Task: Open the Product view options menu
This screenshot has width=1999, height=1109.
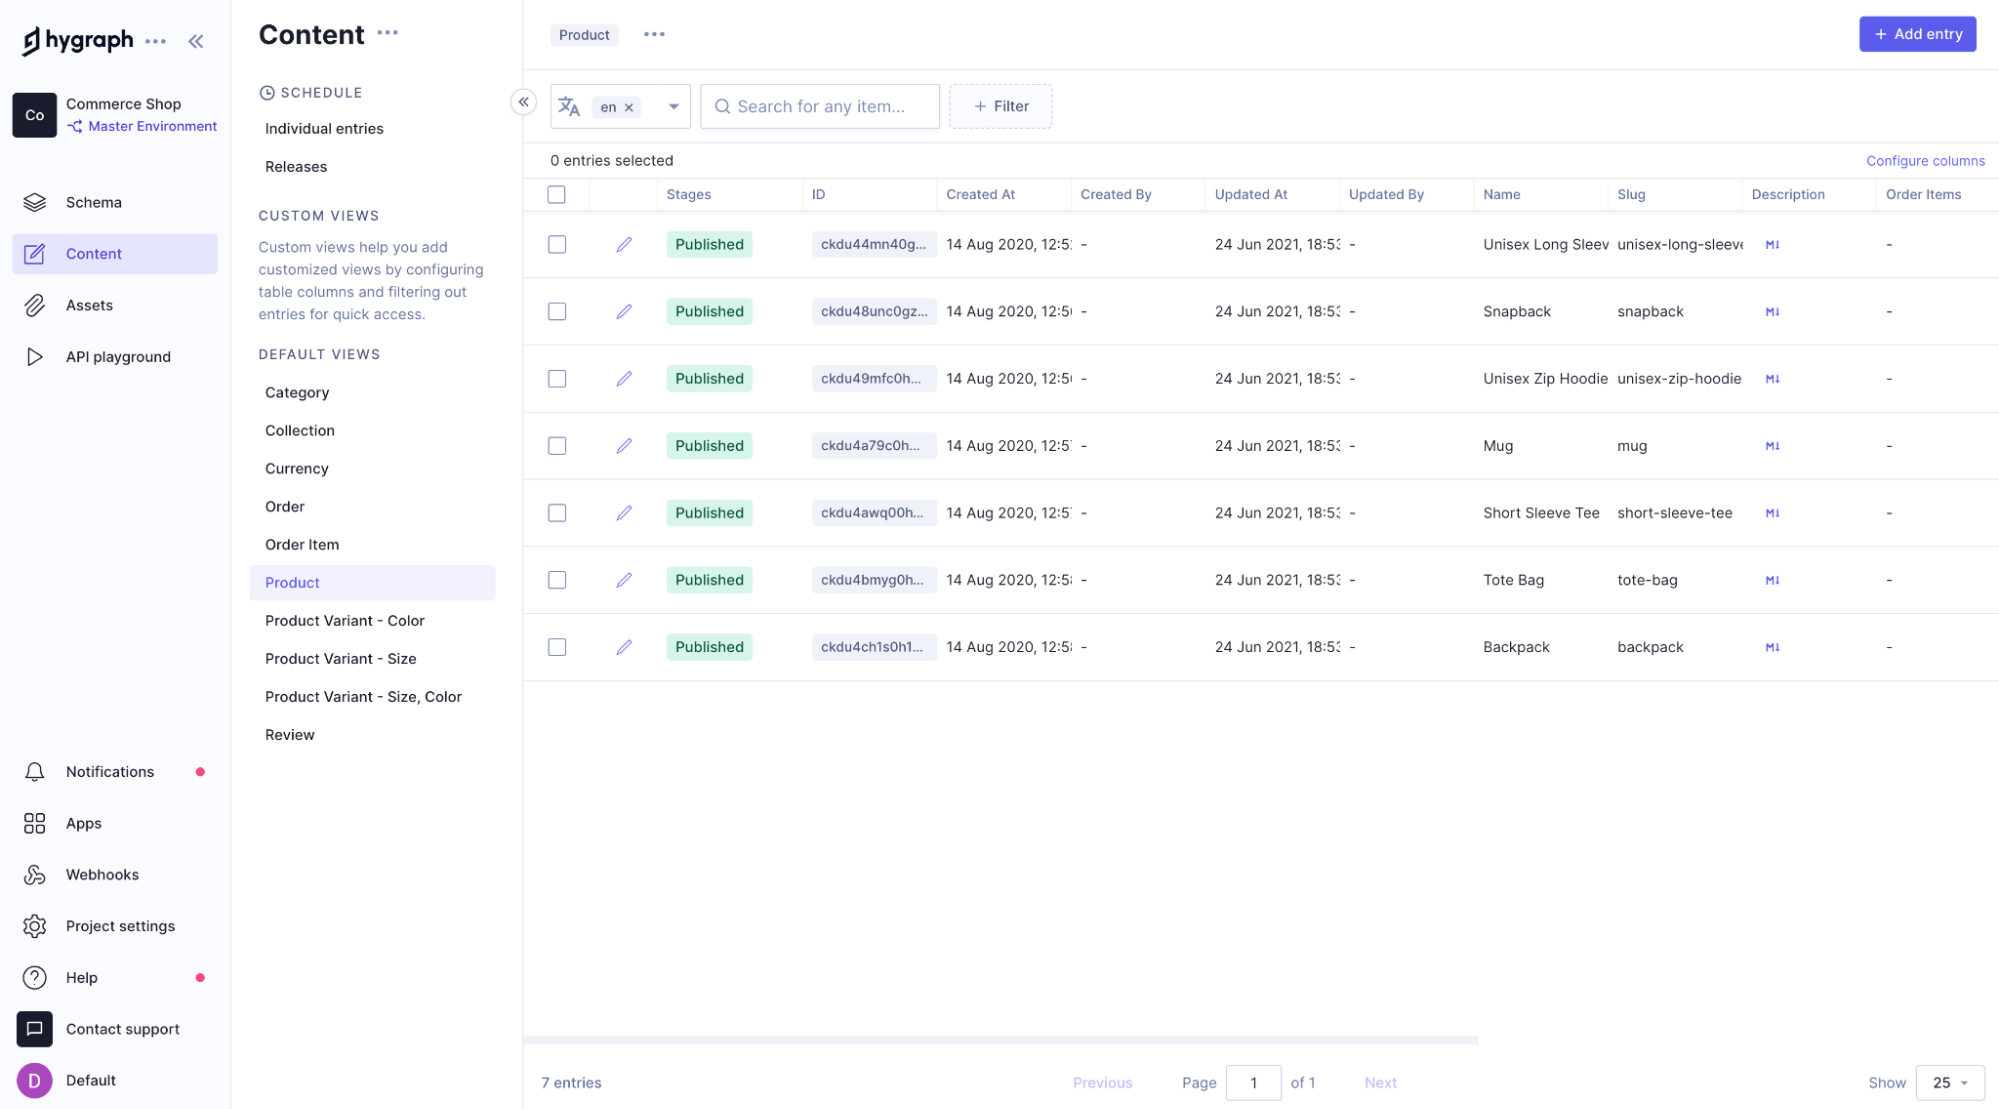Action: (x=654, y=34)
